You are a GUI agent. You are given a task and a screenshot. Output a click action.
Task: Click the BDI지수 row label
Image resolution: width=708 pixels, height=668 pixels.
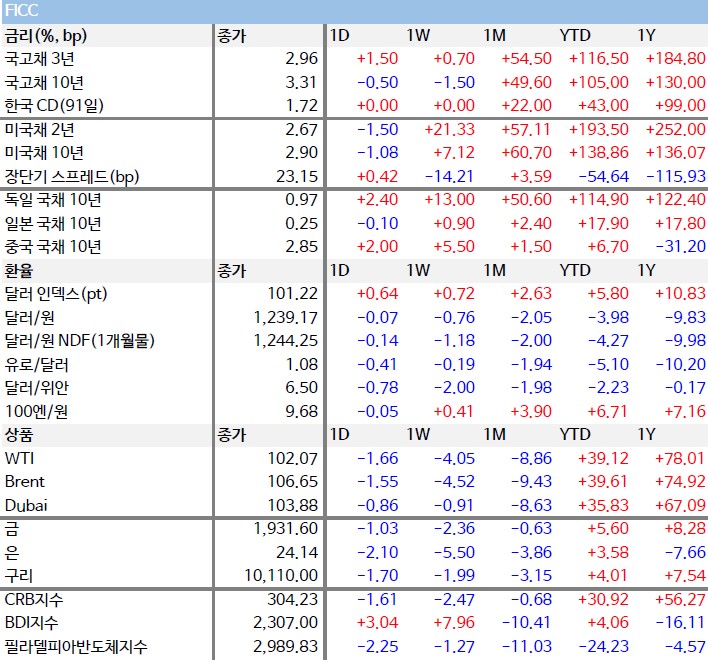coord(31,623)
